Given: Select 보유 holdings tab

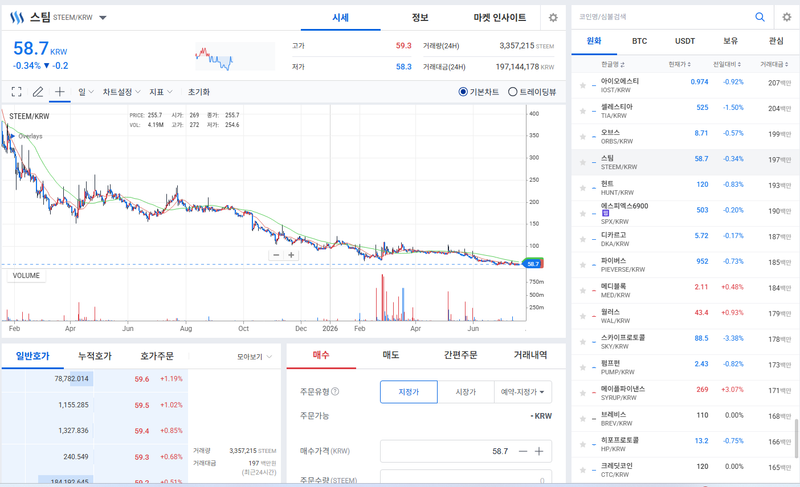Looking at the screenshot, I should pyautogui.click(x=731, y=41).
